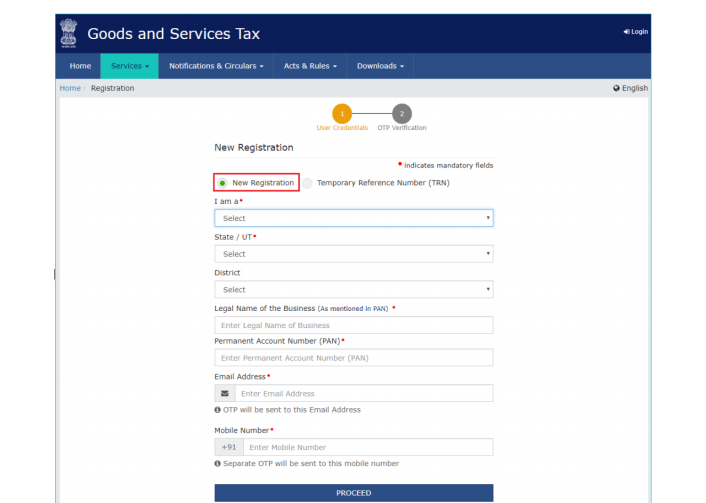Click info icon beside email OTP note
Viewport: 706px width, 503px height.
[x=217, y=410]
